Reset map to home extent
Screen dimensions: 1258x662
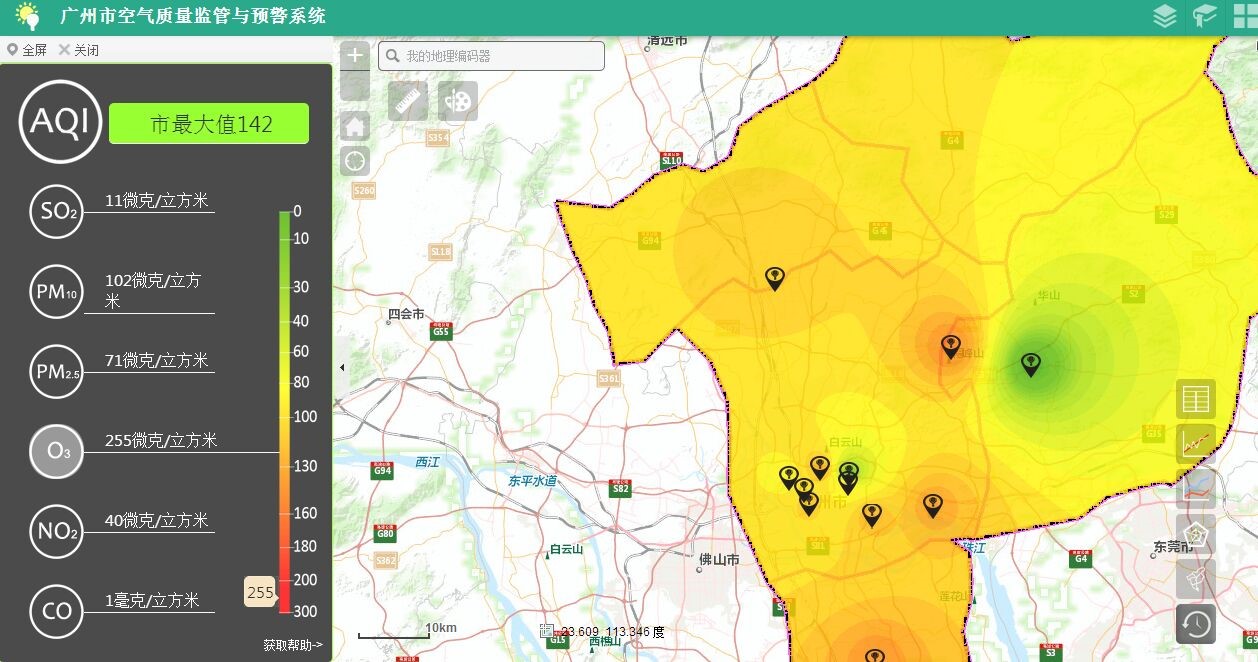[x=355, y=126]
